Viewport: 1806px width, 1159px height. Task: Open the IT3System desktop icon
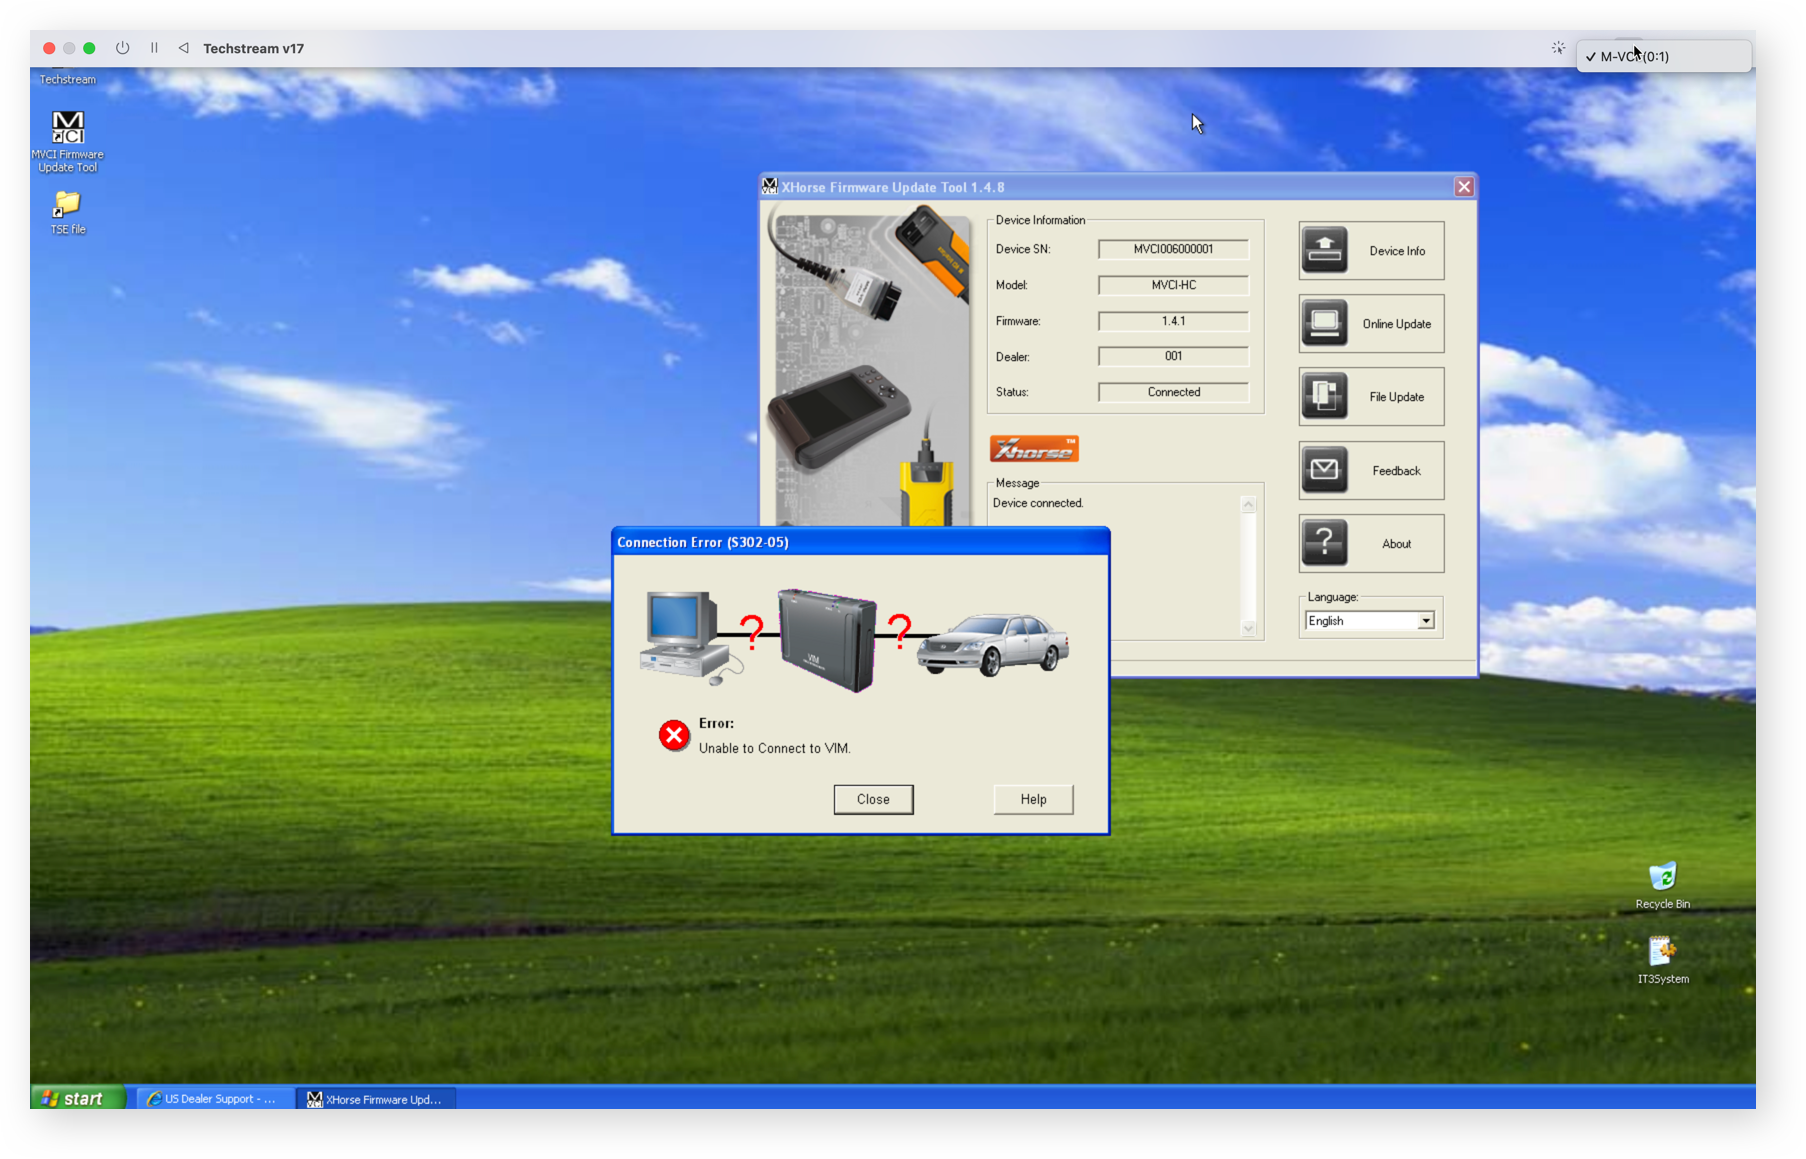[1662, 960]
